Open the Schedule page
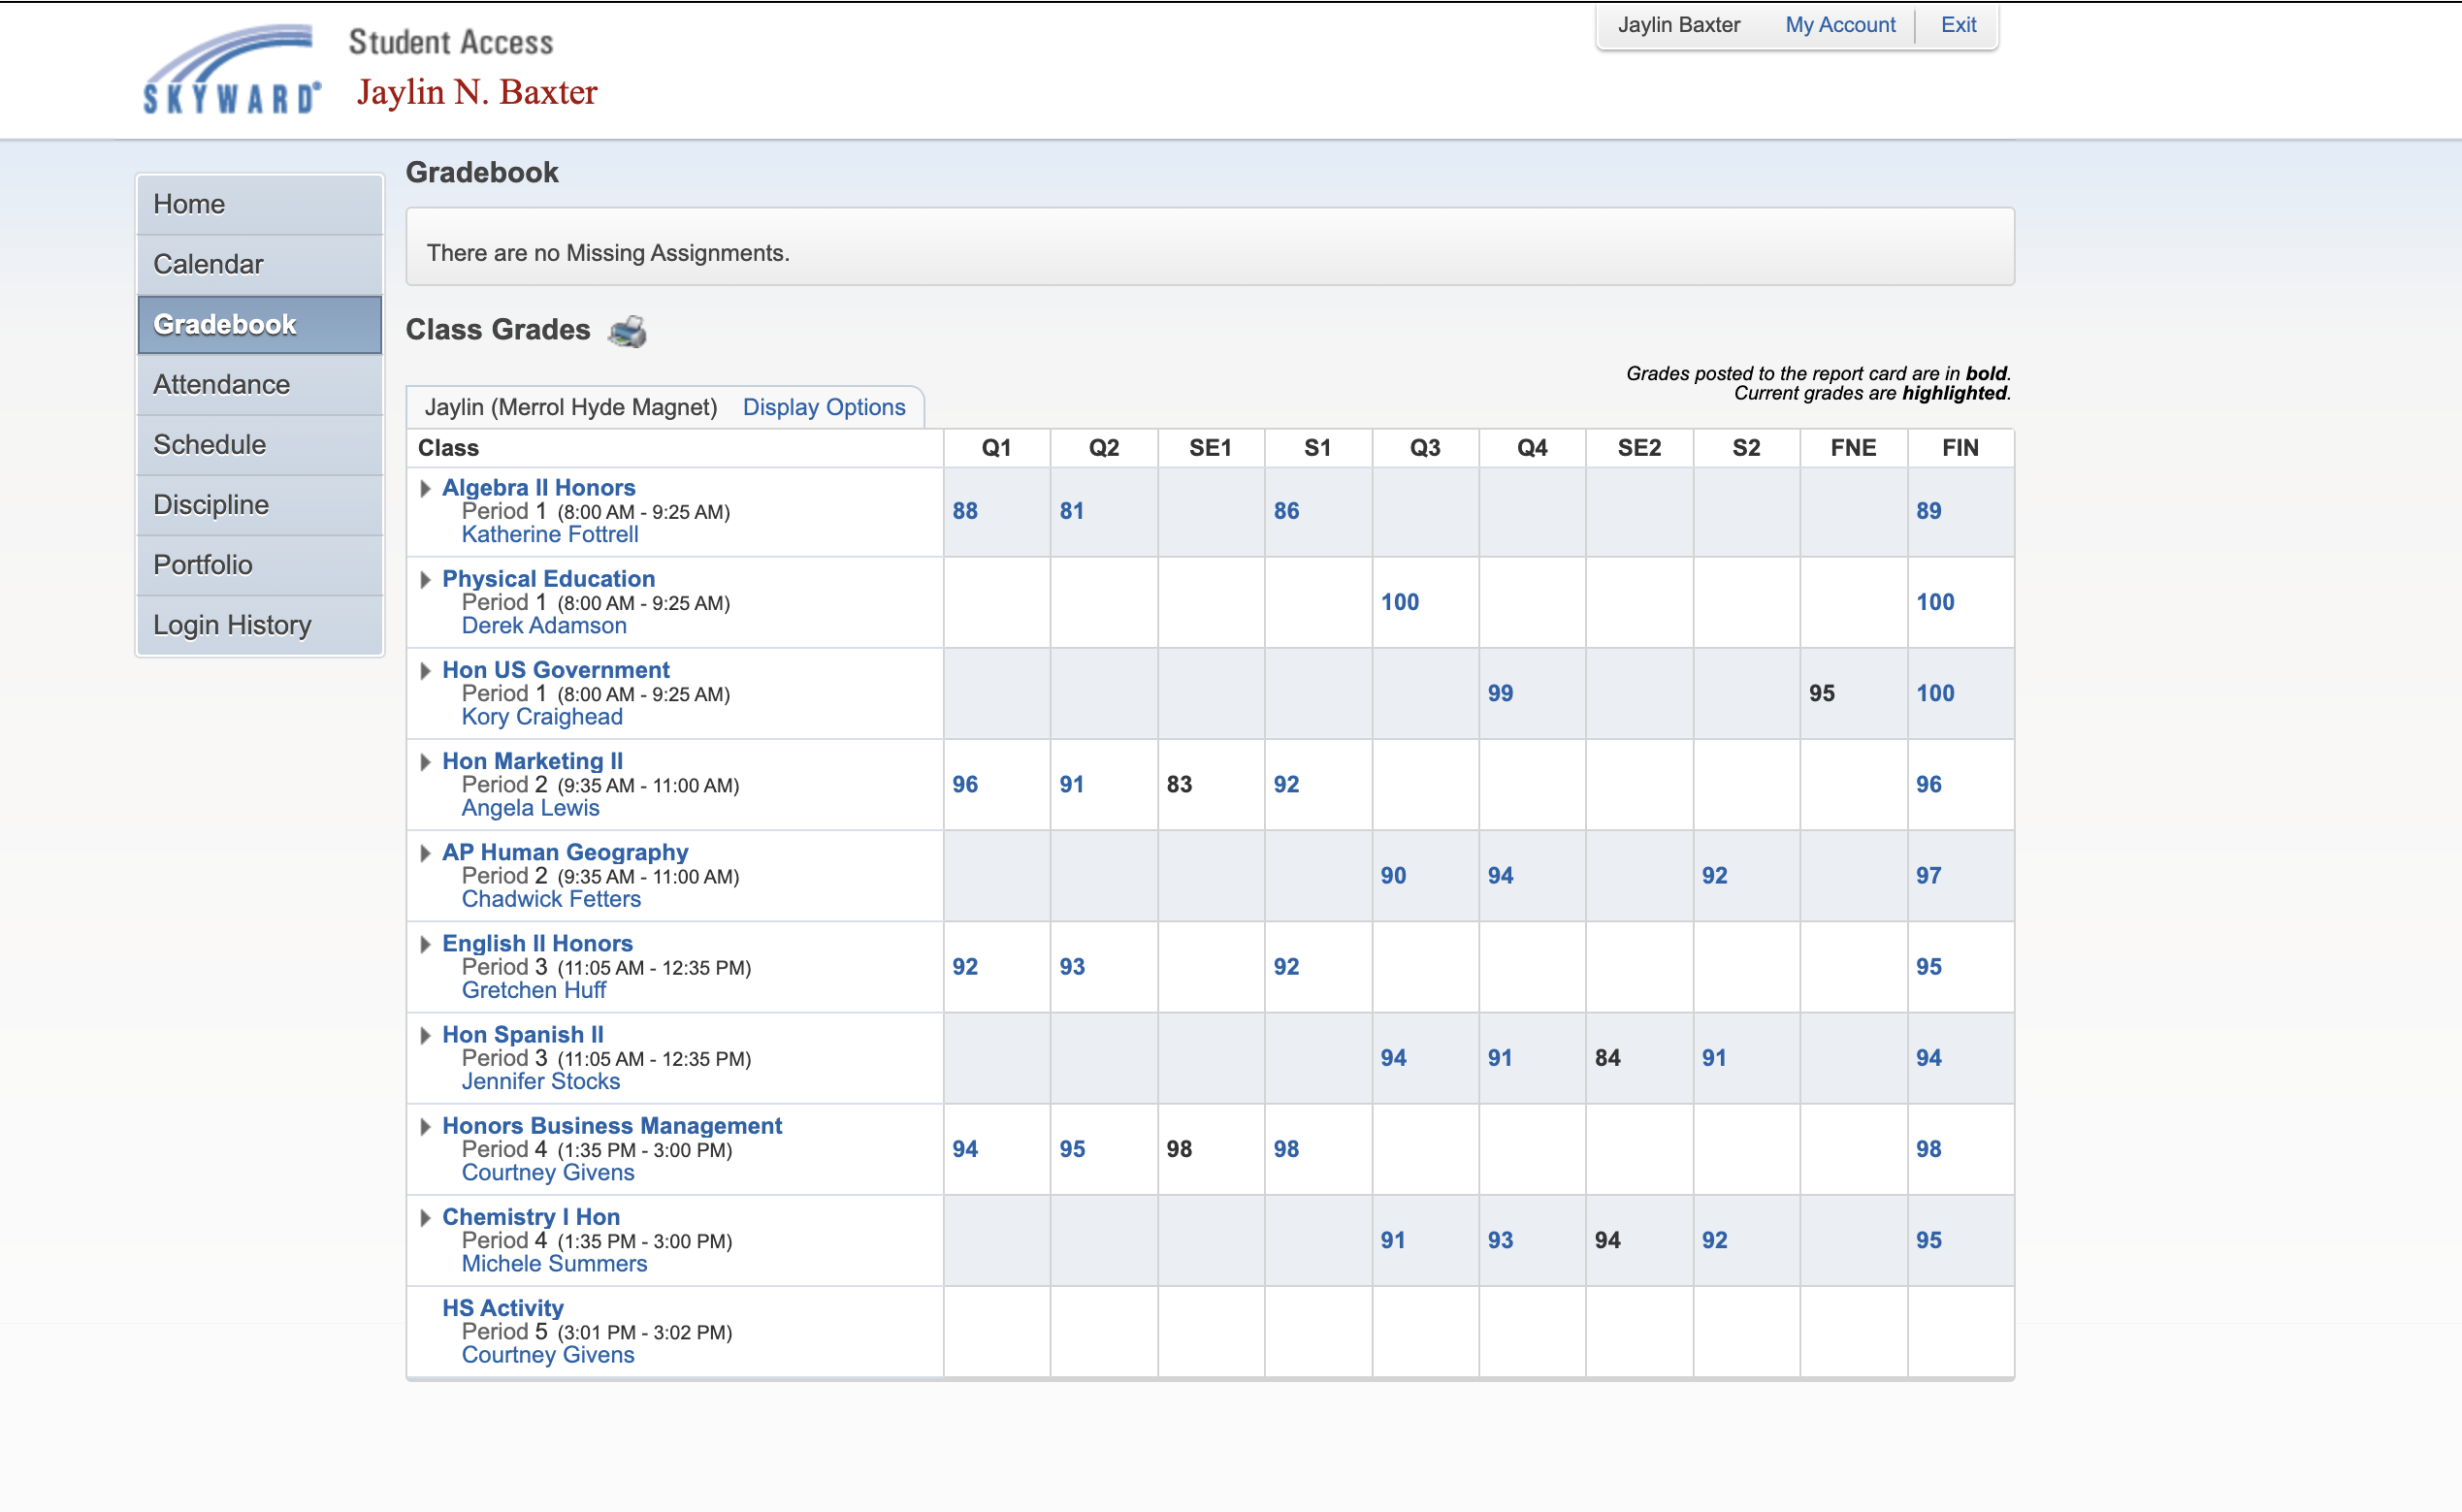This screenshot has height=1512, width=2462. pos(260,445)
